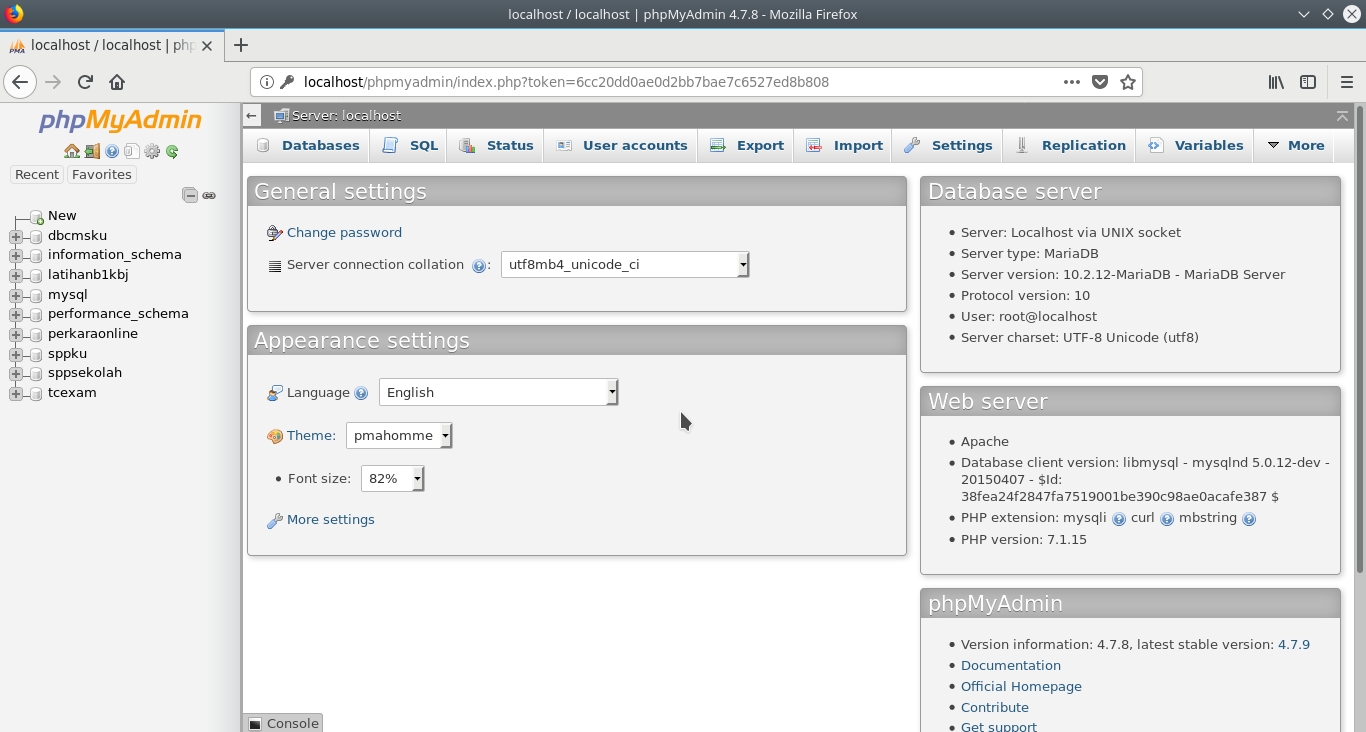Expand the information_schema database node

point(16,255)
